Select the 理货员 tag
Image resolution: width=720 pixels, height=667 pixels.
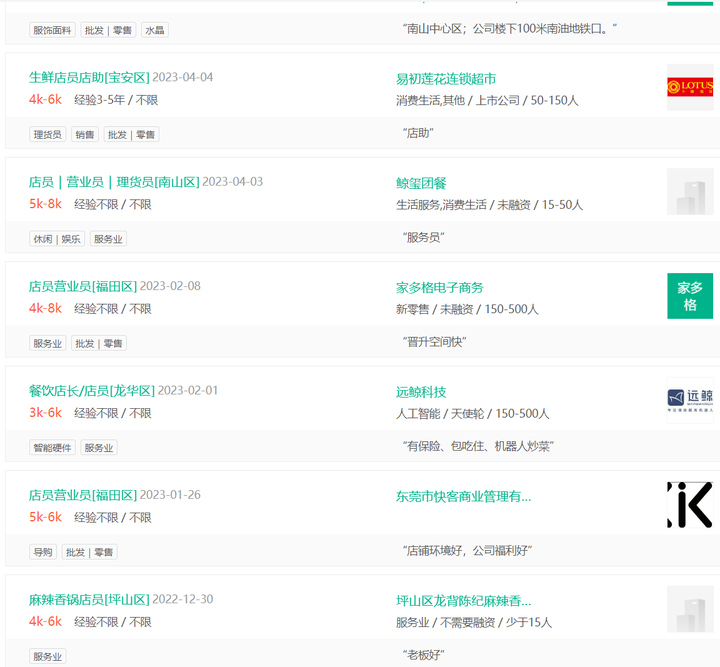tap(48, 135)
